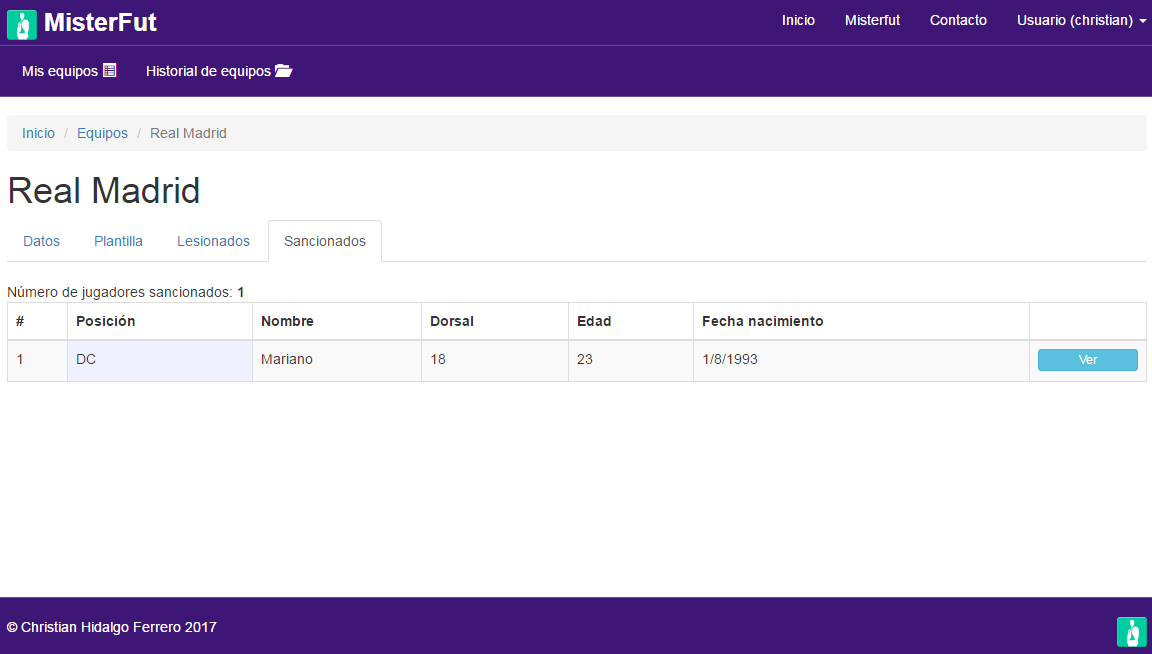Click the Real Madrid page heading
1152x654 pixels.
click(x=104, y=191)
